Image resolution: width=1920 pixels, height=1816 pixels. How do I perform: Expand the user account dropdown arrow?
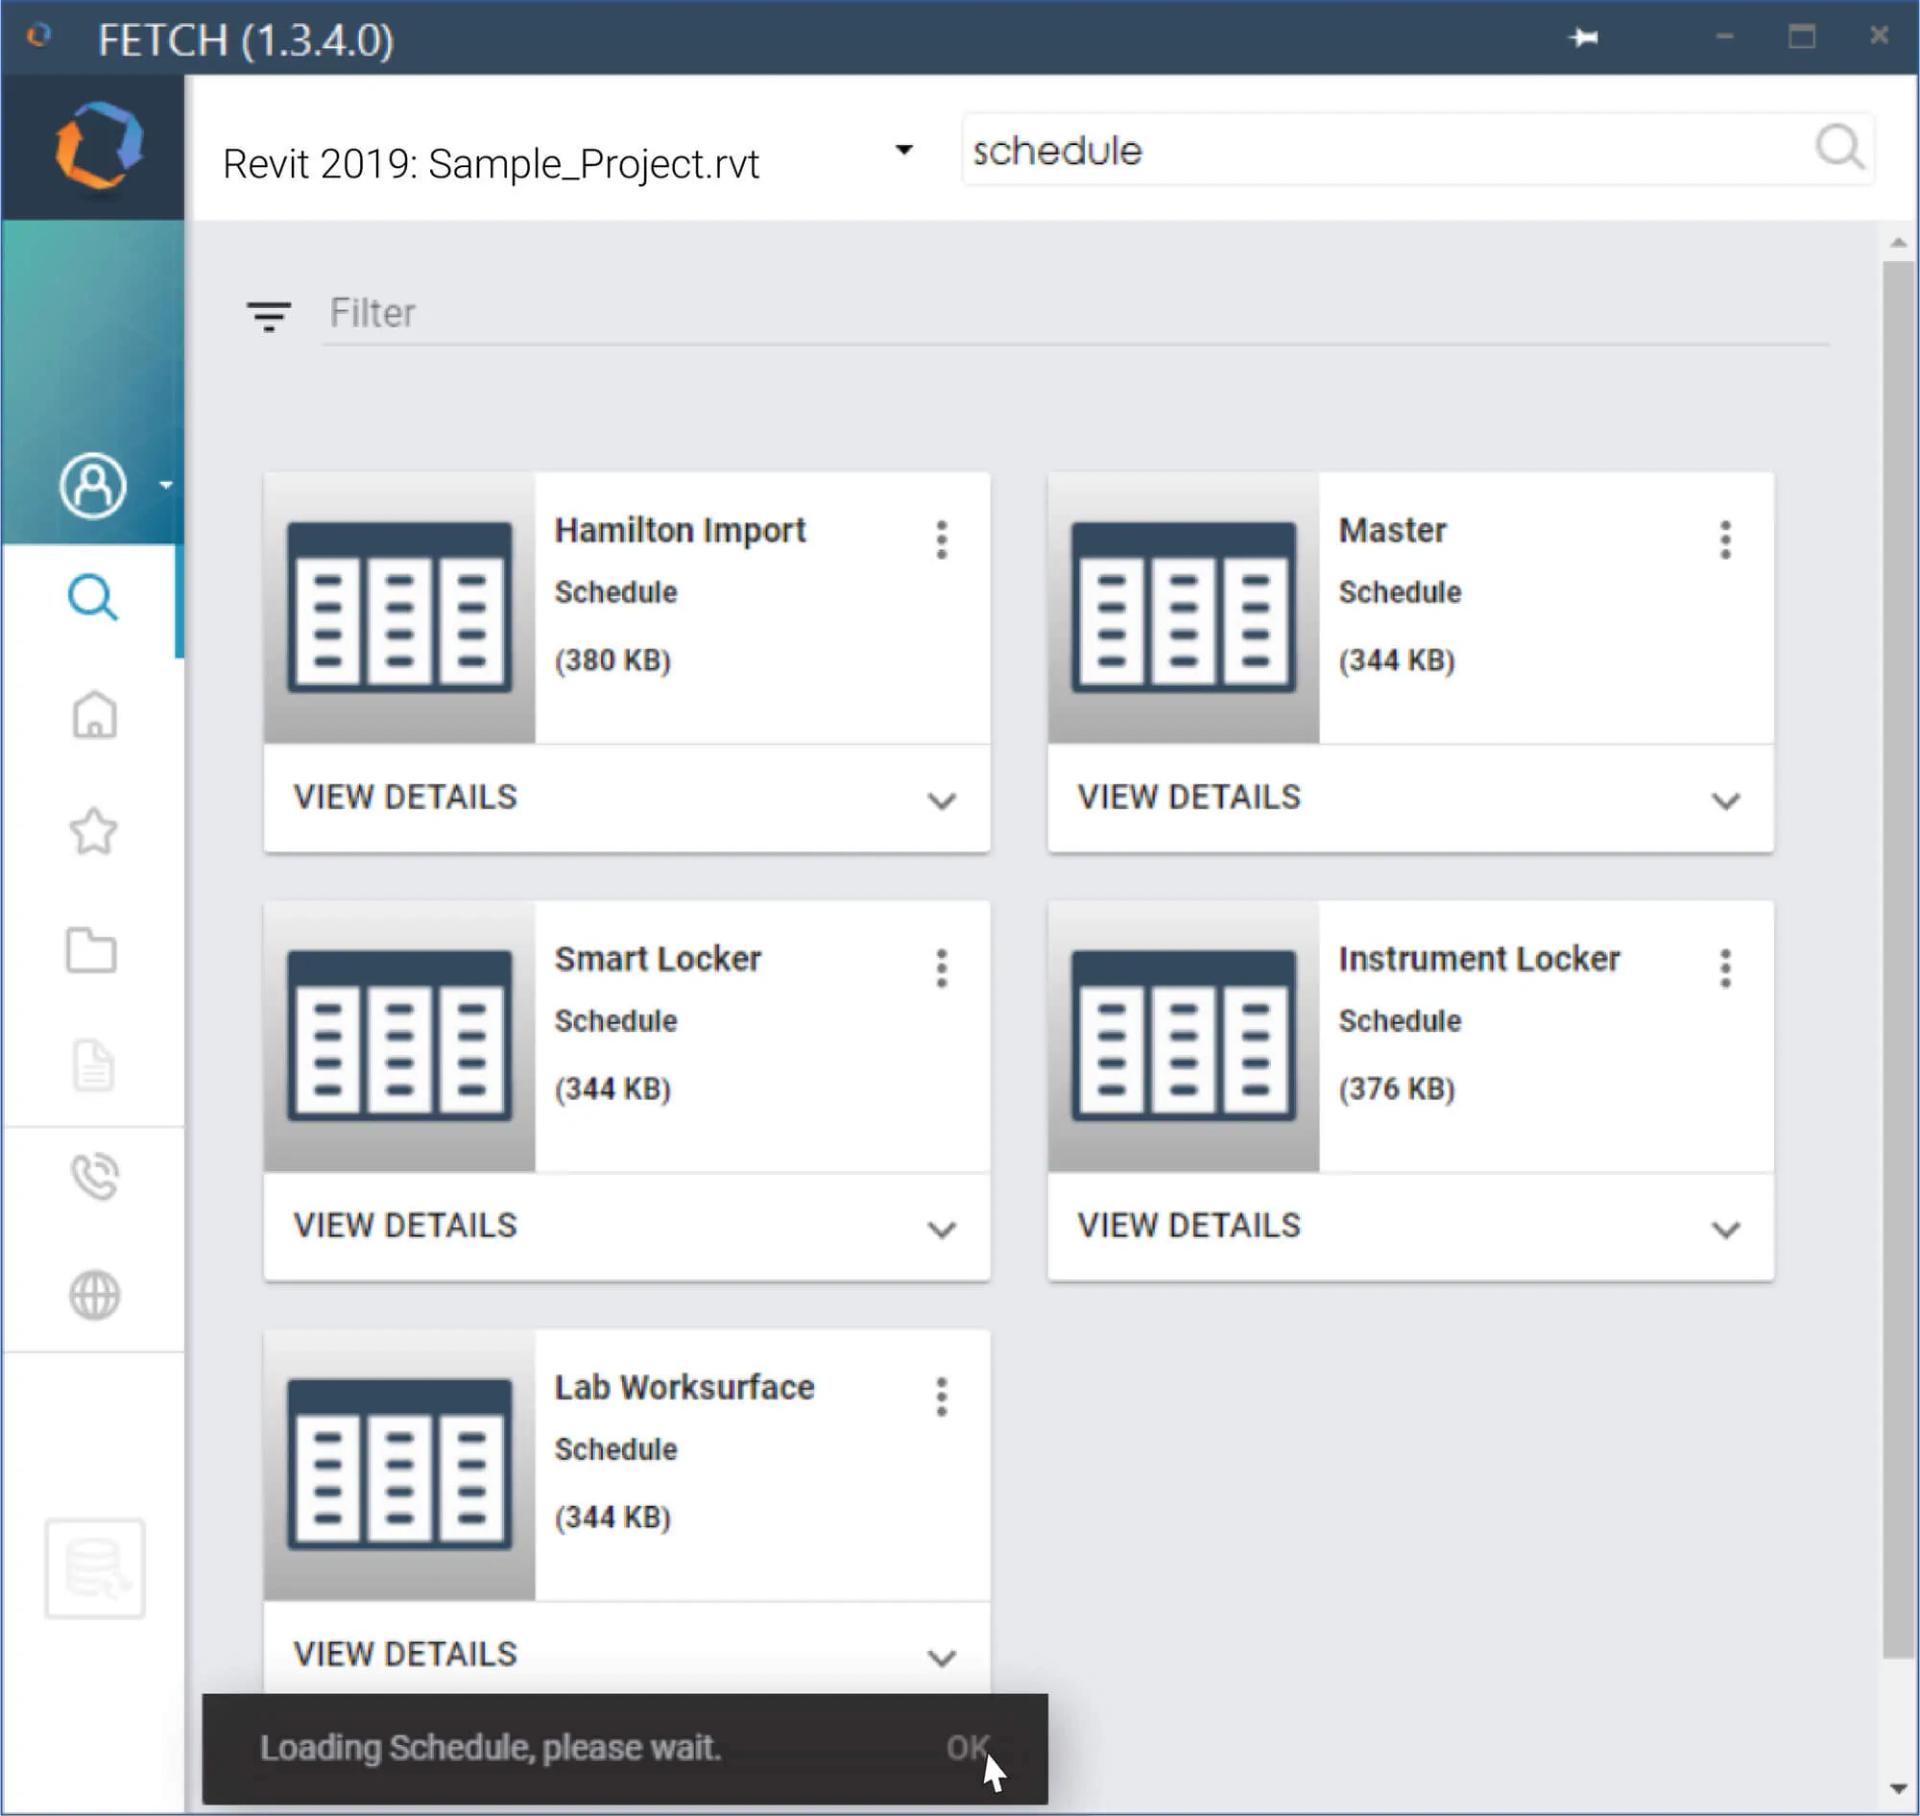[x=166, y=485]
